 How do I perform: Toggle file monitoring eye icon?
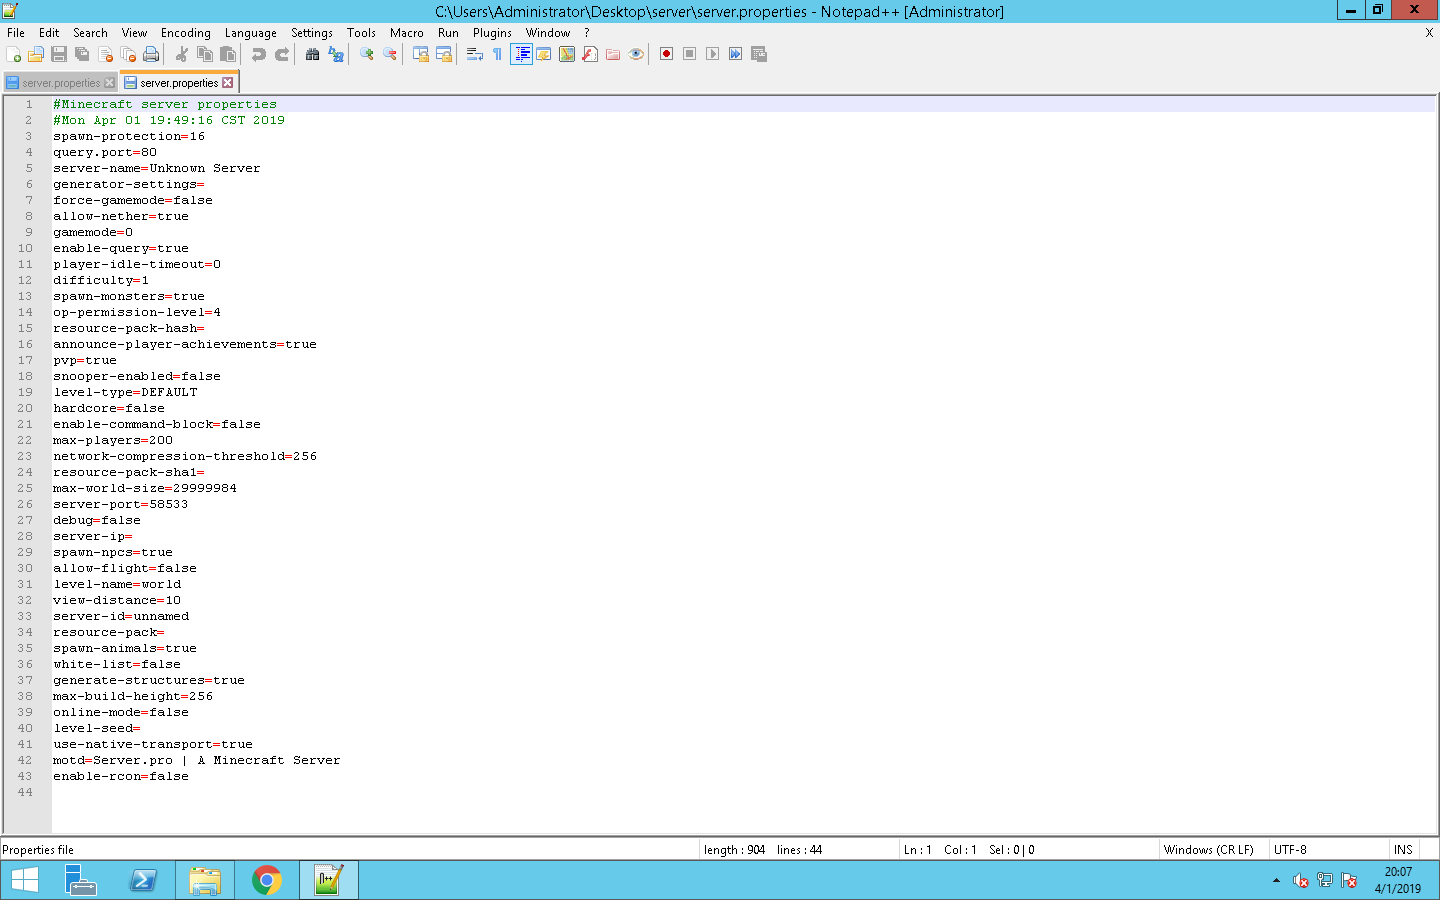click(636, 54)
